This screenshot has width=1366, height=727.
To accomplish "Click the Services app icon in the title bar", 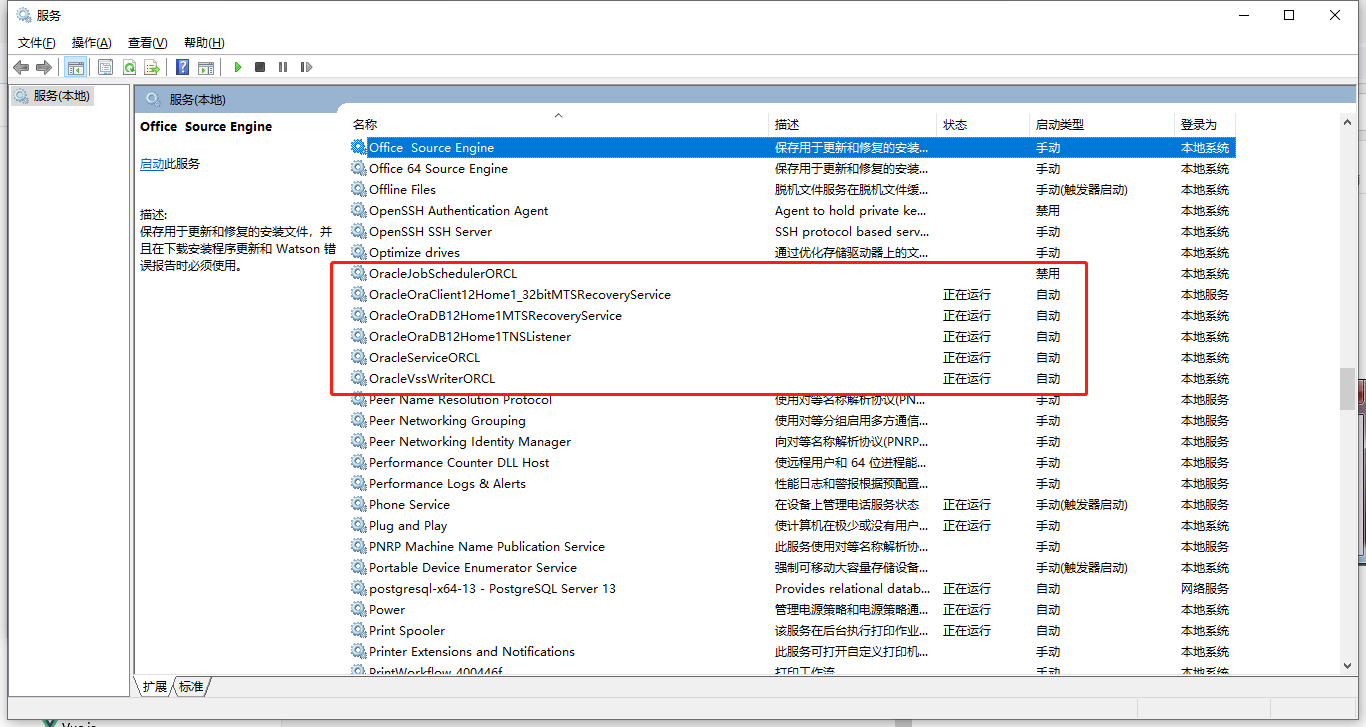I will coord(23,15).
